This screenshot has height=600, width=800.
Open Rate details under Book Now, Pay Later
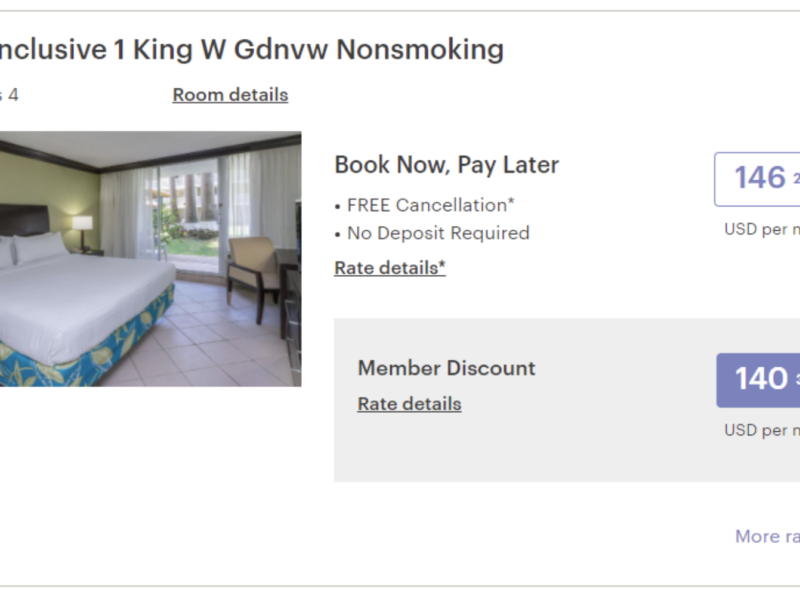click(x=390, y=268)
